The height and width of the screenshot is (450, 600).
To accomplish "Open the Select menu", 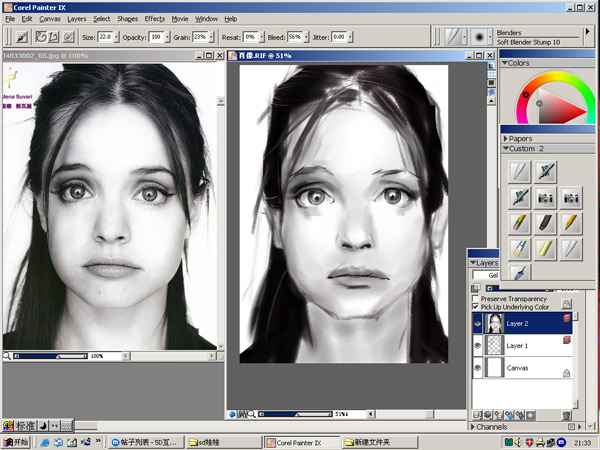I will (101, 19).
